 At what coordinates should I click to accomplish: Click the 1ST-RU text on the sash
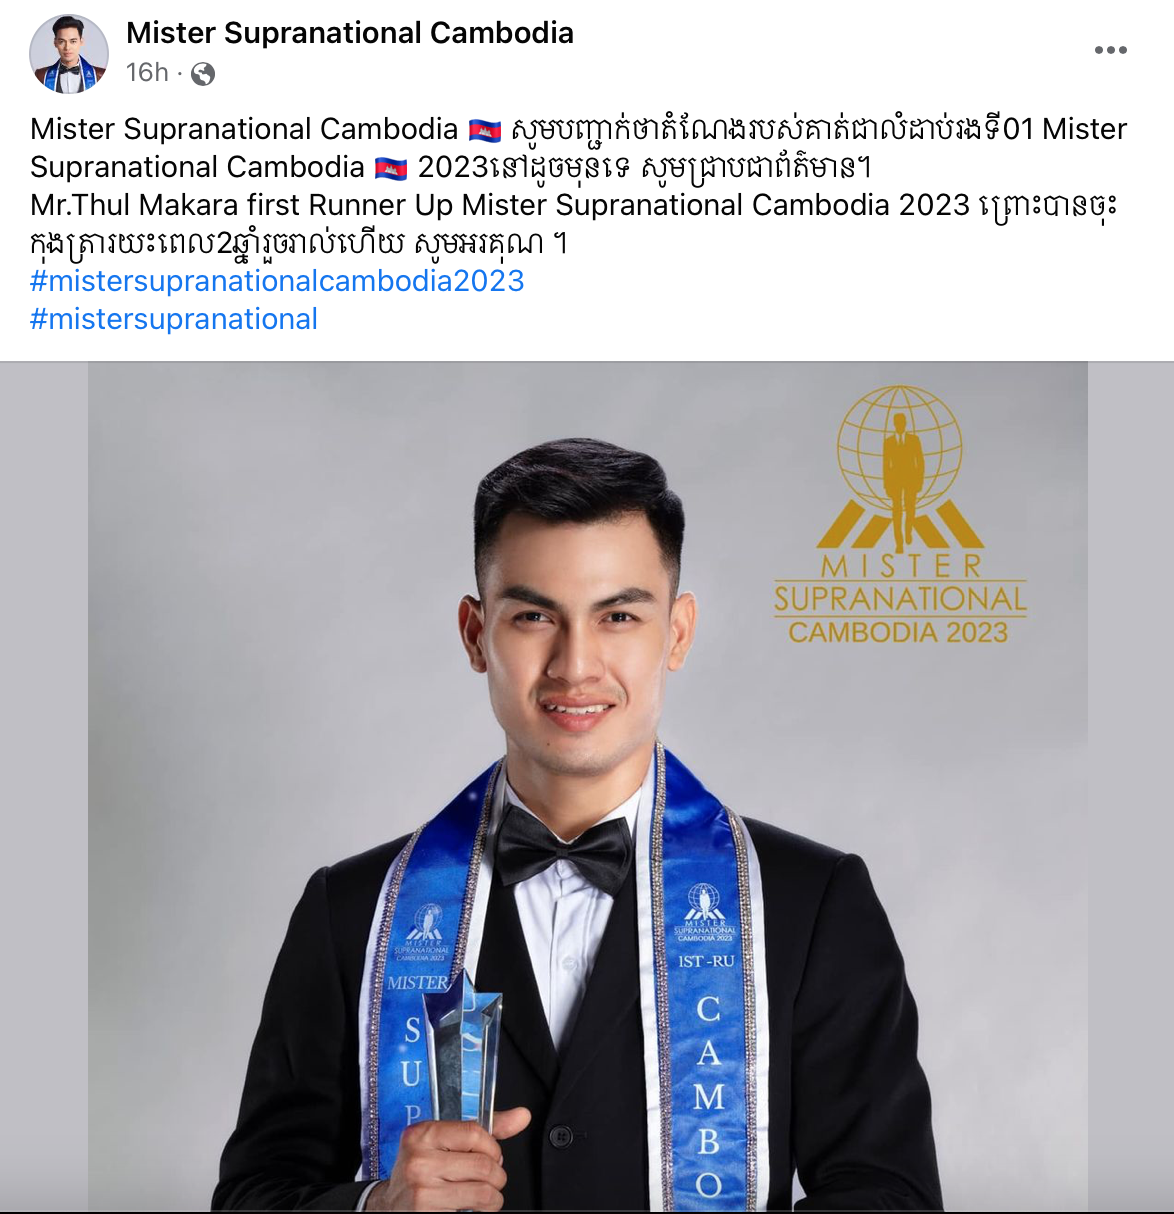click(706, 961)
